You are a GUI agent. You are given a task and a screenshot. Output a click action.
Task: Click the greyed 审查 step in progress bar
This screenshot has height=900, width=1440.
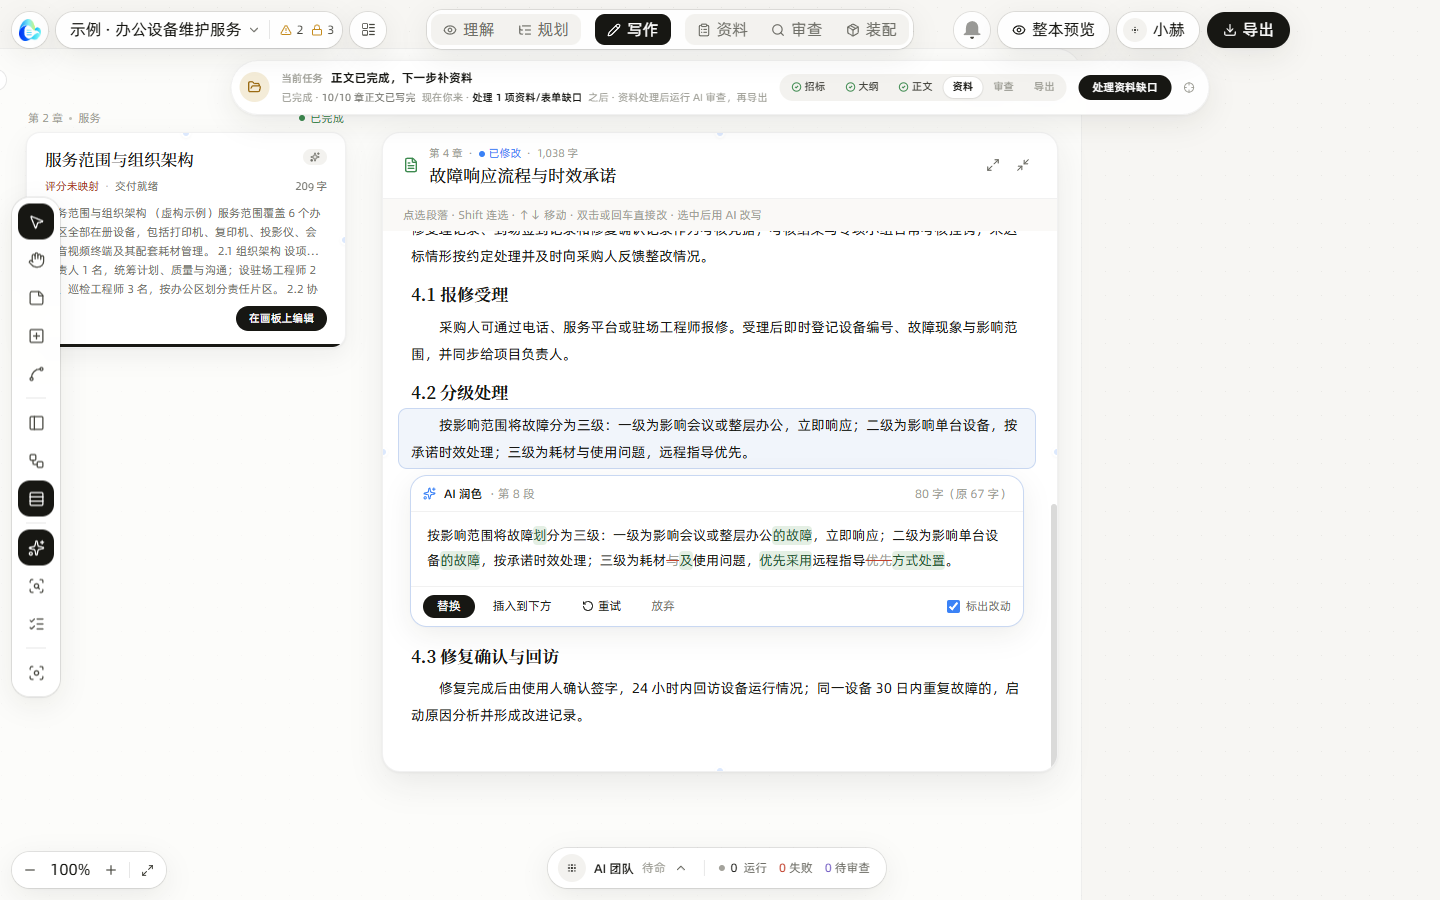pos(1003,87)
